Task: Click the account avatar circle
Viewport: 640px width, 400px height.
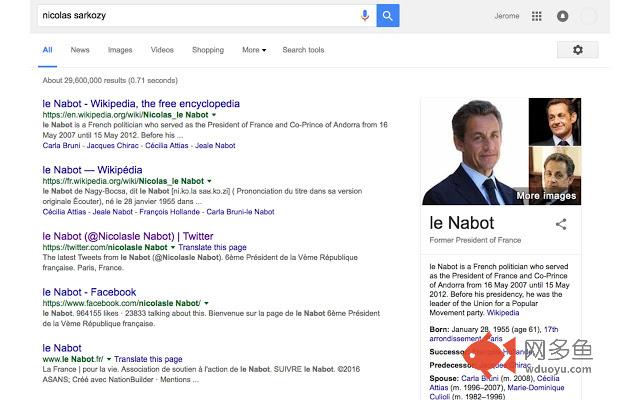Action: pos(588,16)
